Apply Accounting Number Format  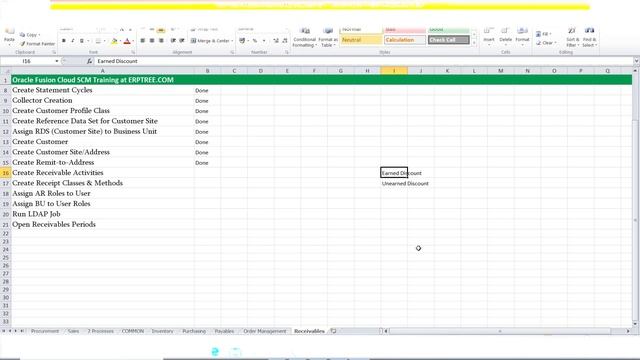point(242,41)
